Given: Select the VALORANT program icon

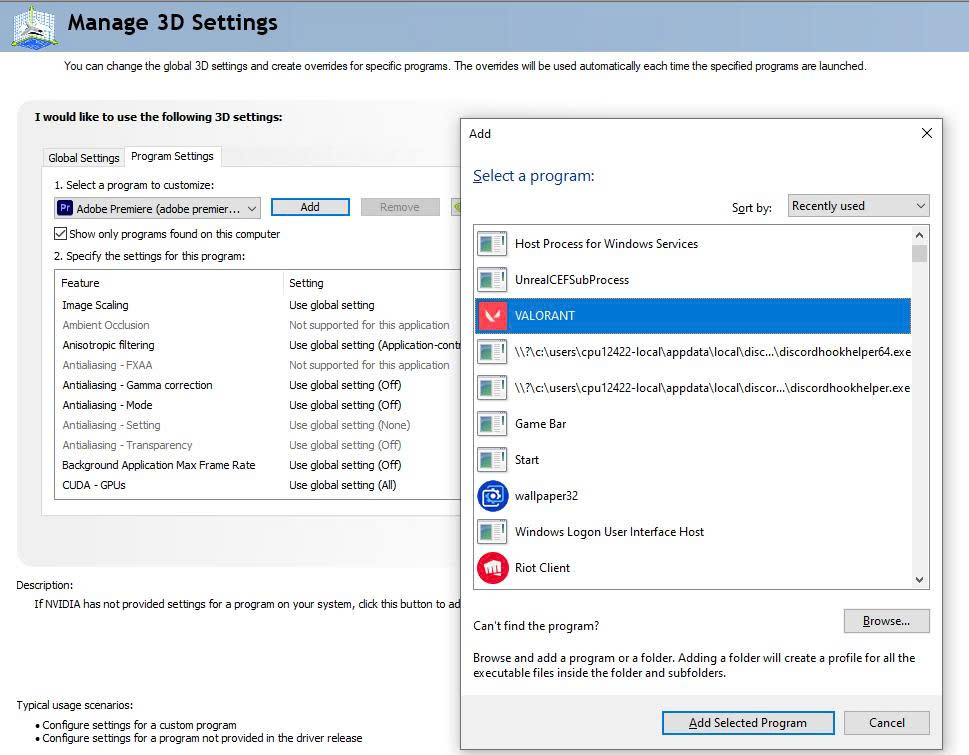Looking at the screenshot, I should (492, 316).
